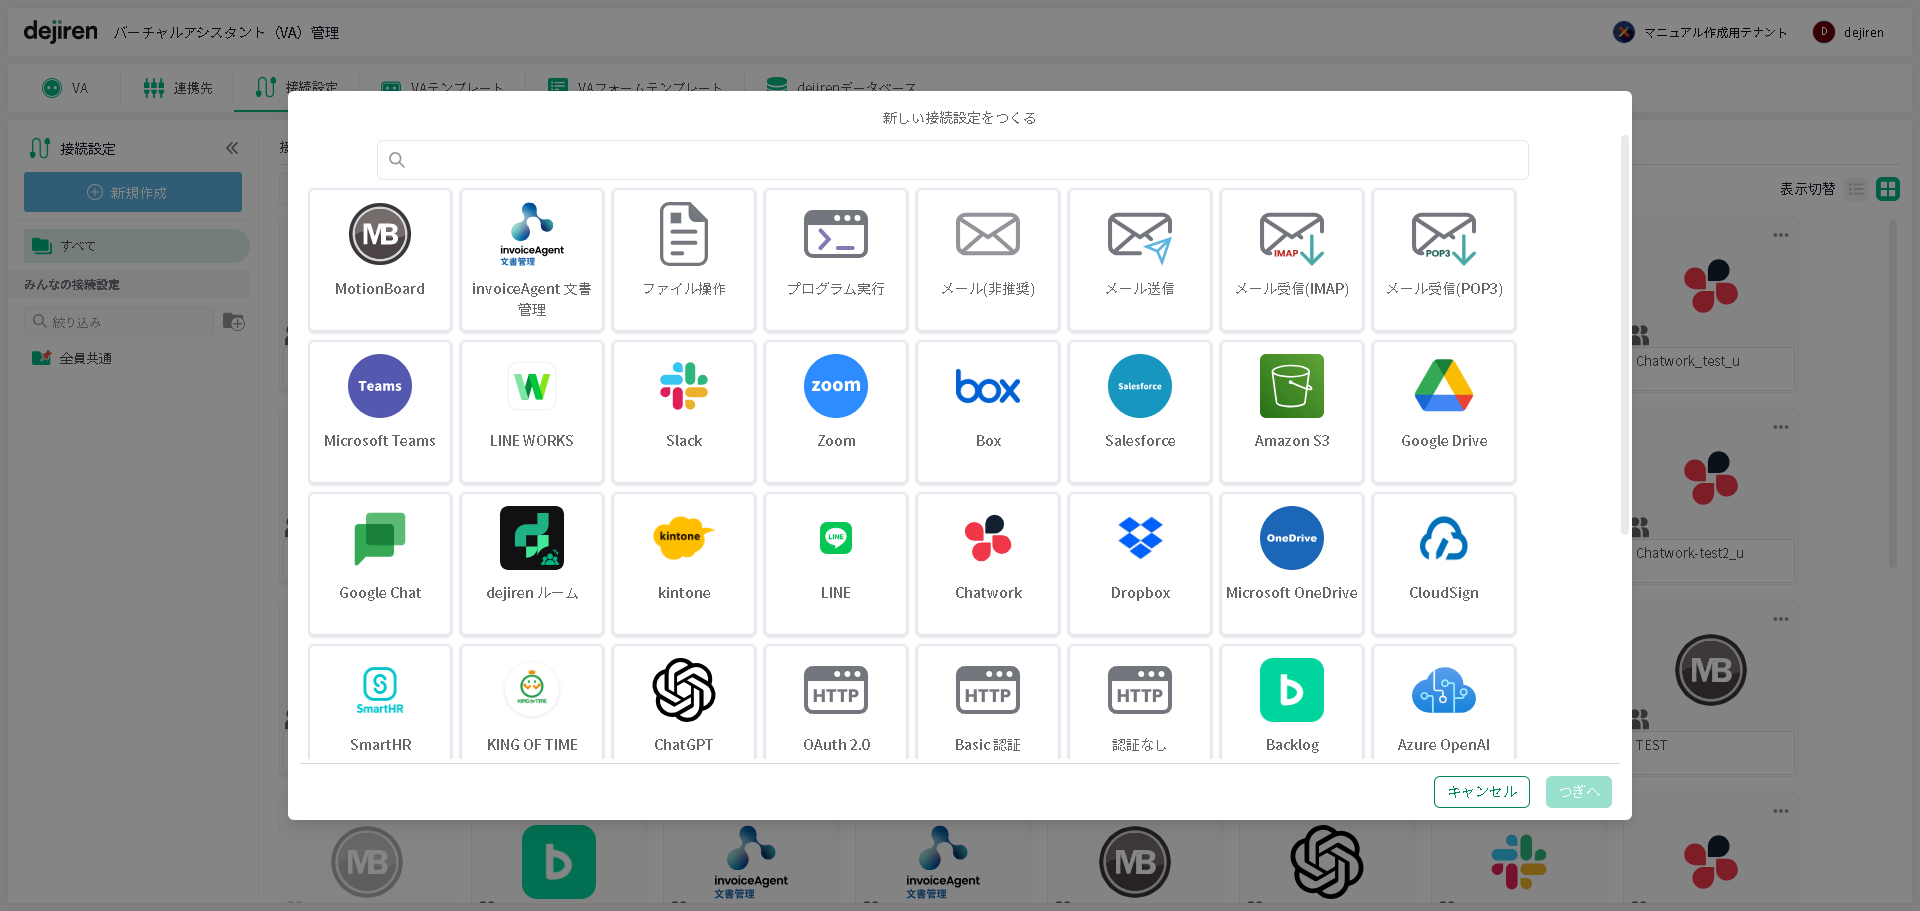1920x911 pixels.
Task: Choose the Dropbox connection tile
Action: click(x=1140, y=539)
